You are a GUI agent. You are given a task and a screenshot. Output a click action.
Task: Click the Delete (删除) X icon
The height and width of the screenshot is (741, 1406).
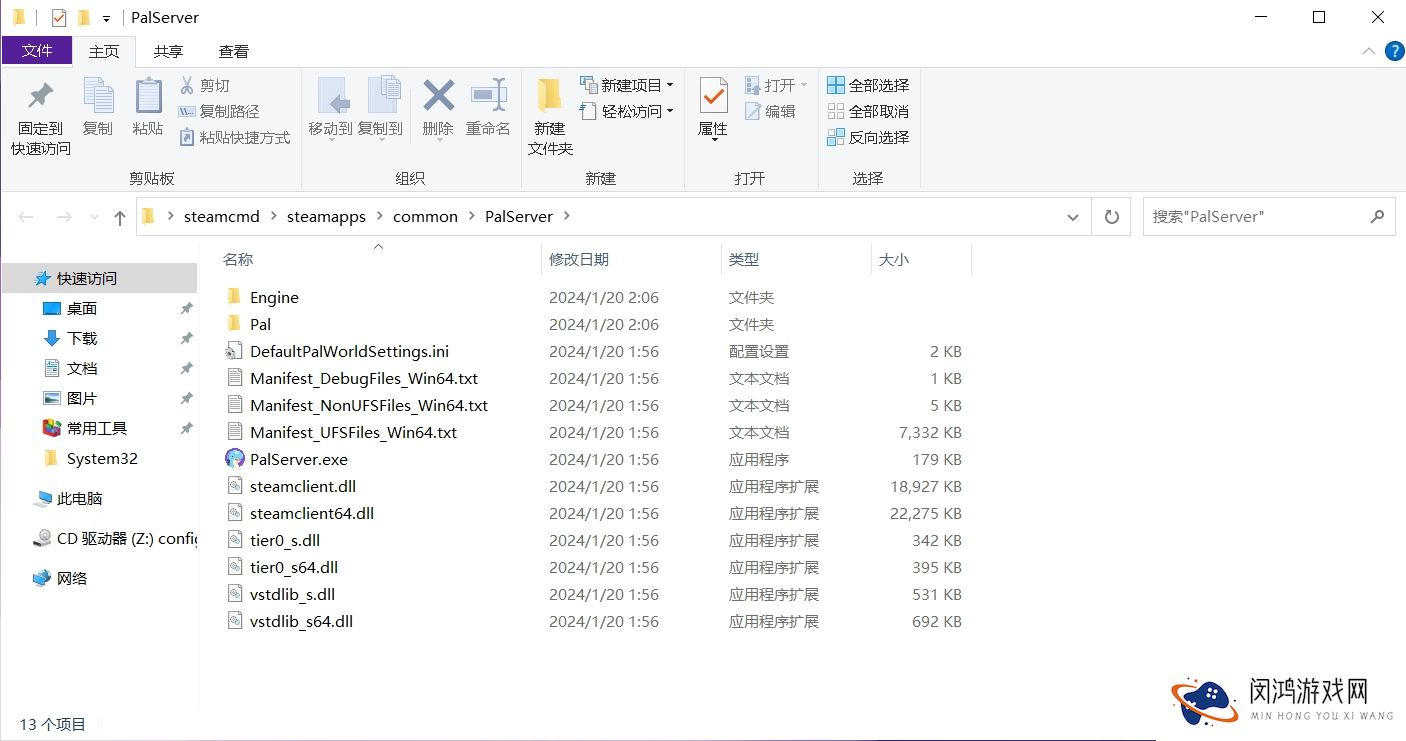pyautogui.click(x=438, y=96)
